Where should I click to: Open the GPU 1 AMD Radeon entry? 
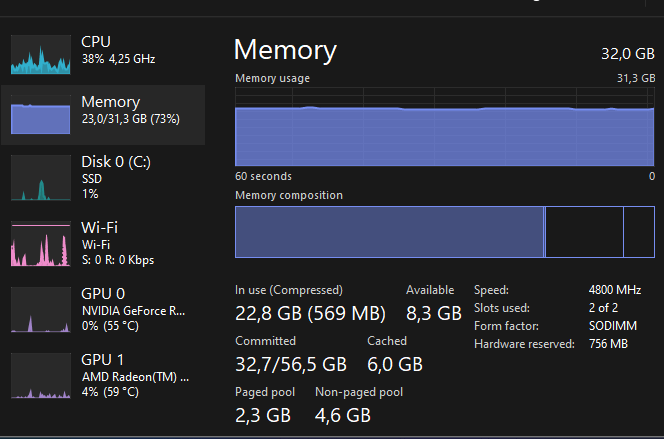click(x=103, y=375)
